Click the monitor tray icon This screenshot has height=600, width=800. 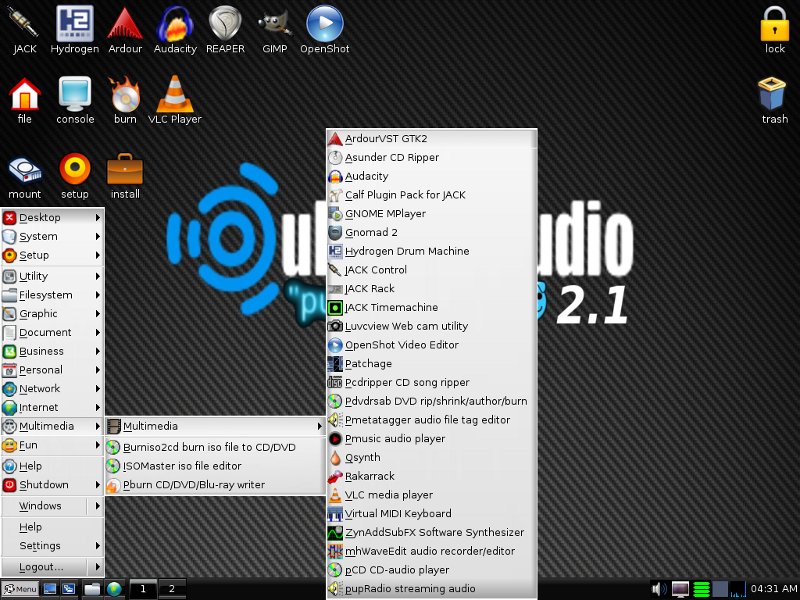pos(680,589)
